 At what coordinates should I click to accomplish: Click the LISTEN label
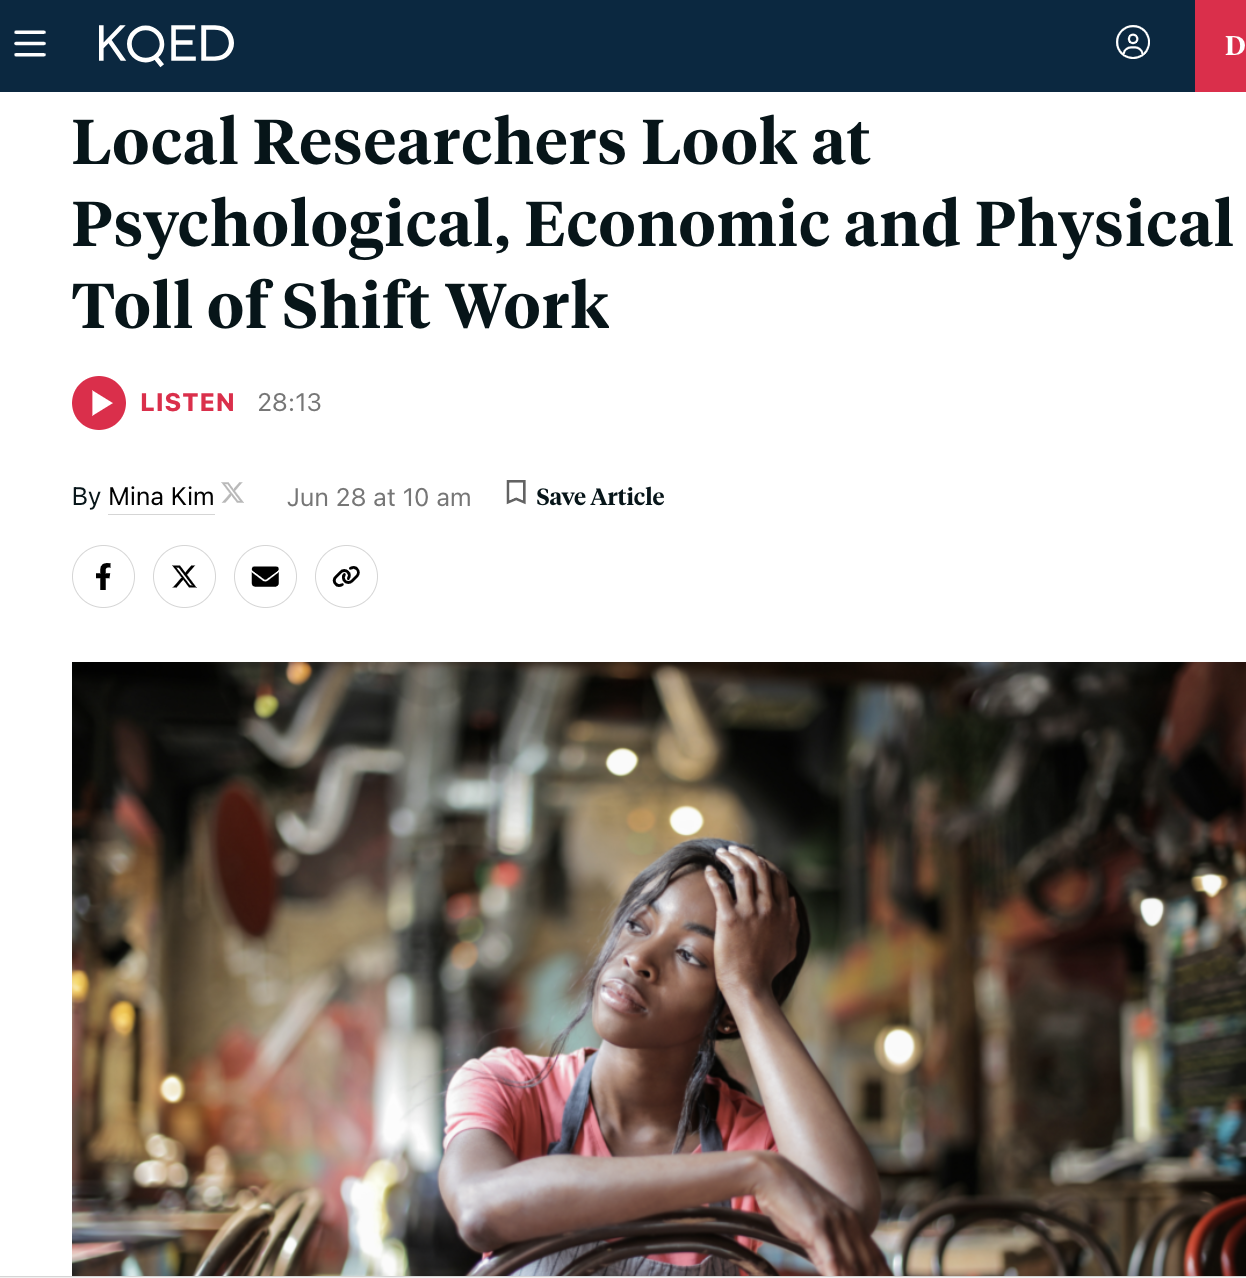pos(188,403)
